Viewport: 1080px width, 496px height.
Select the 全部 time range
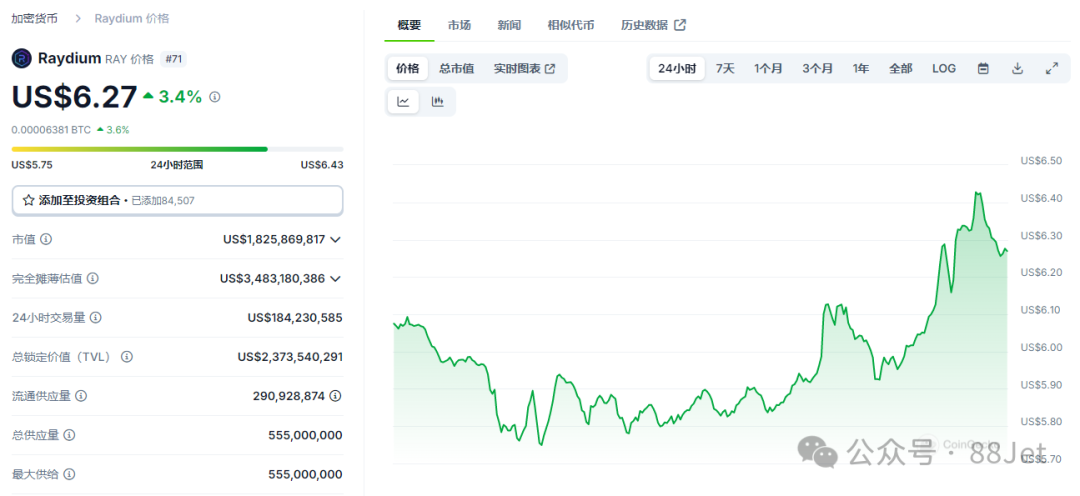900,68
